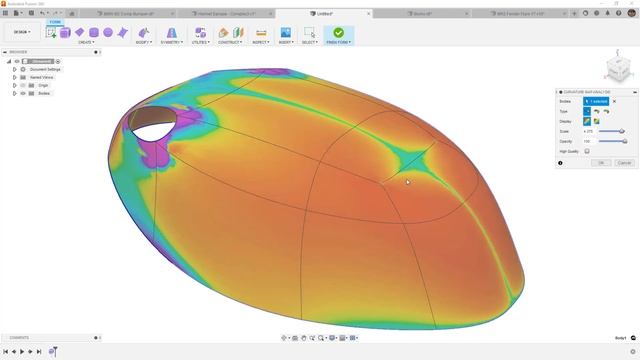Open the File menu icon
Image resolution: width=640 pixels, height=360 pixels.
point(17,13)
